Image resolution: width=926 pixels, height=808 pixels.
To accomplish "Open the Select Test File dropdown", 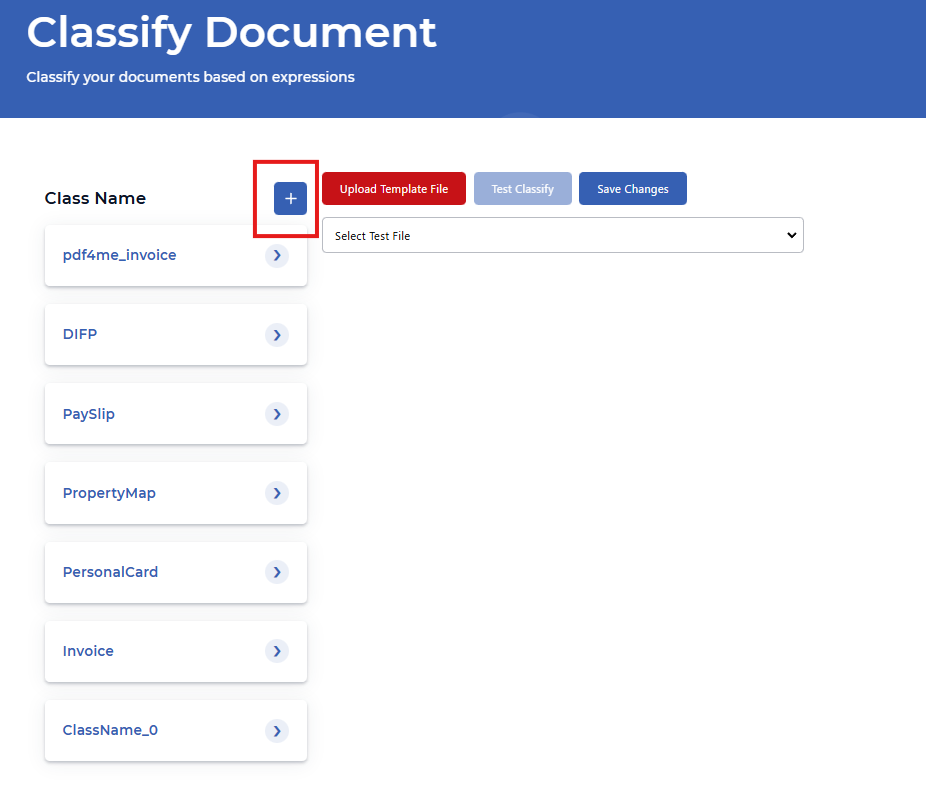I will point(563,234).
